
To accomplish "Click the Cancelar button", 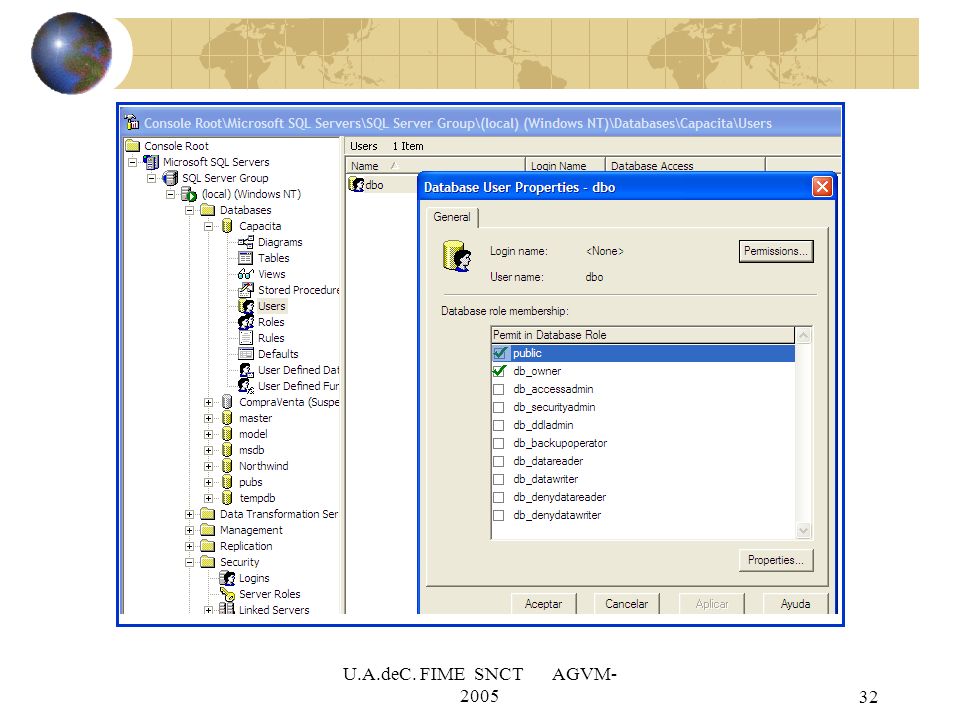I will pyautogui.click(x=626, y=604).
